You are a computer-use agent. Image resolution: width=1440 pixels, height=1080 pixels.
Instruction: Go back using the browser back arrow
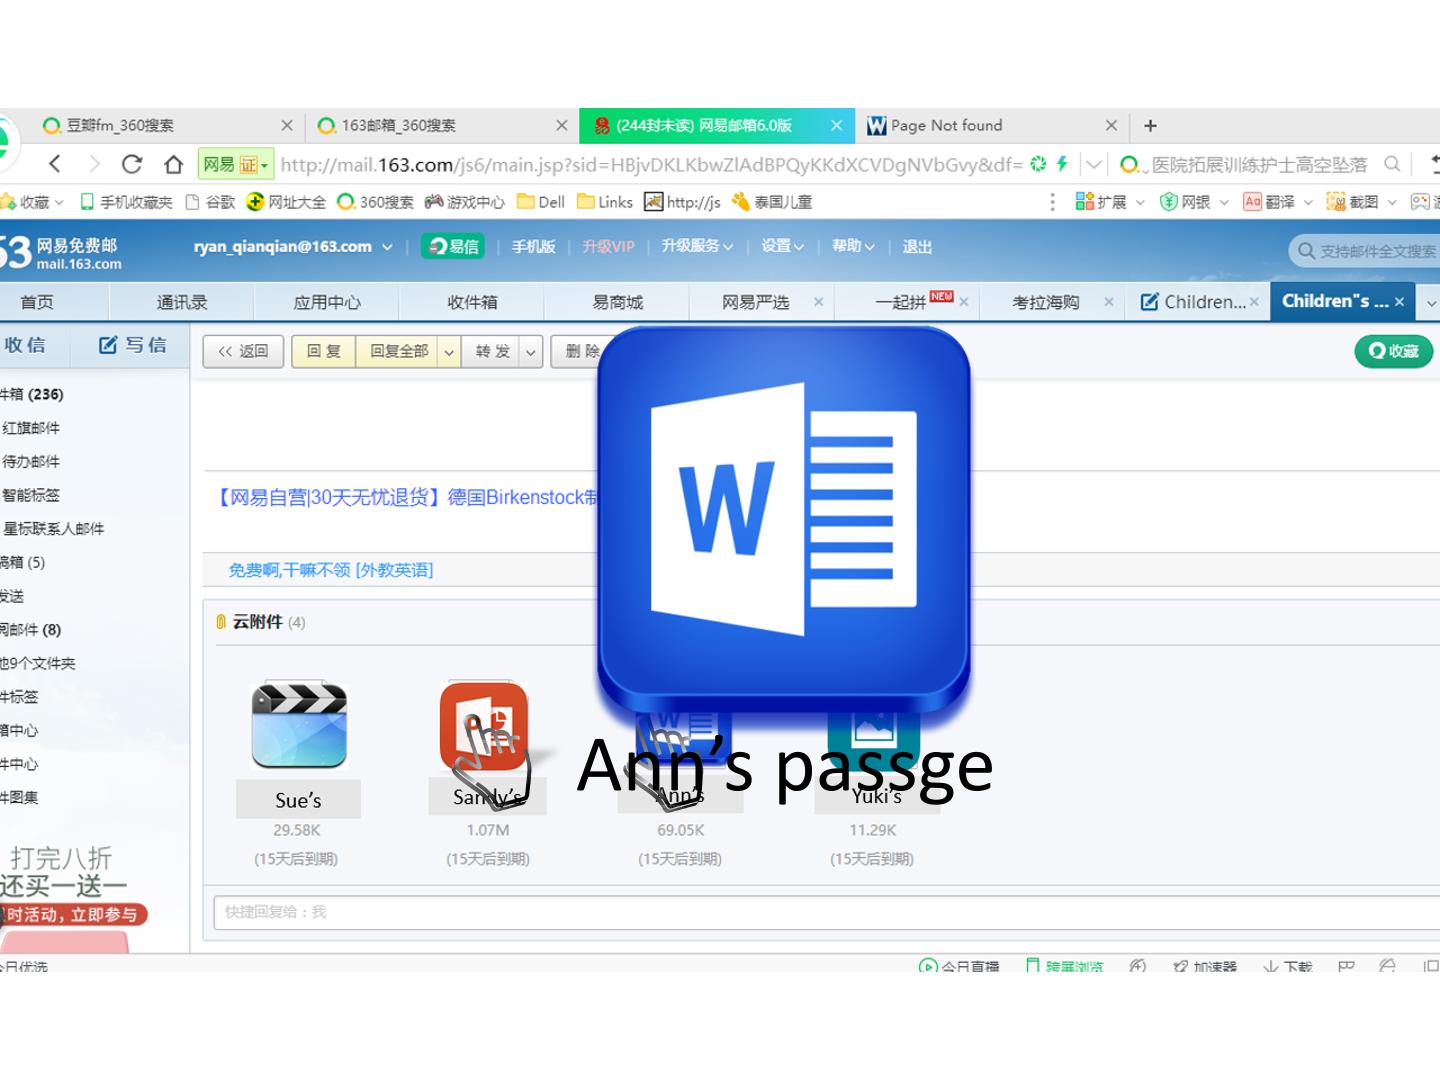[x=56, y=164]
